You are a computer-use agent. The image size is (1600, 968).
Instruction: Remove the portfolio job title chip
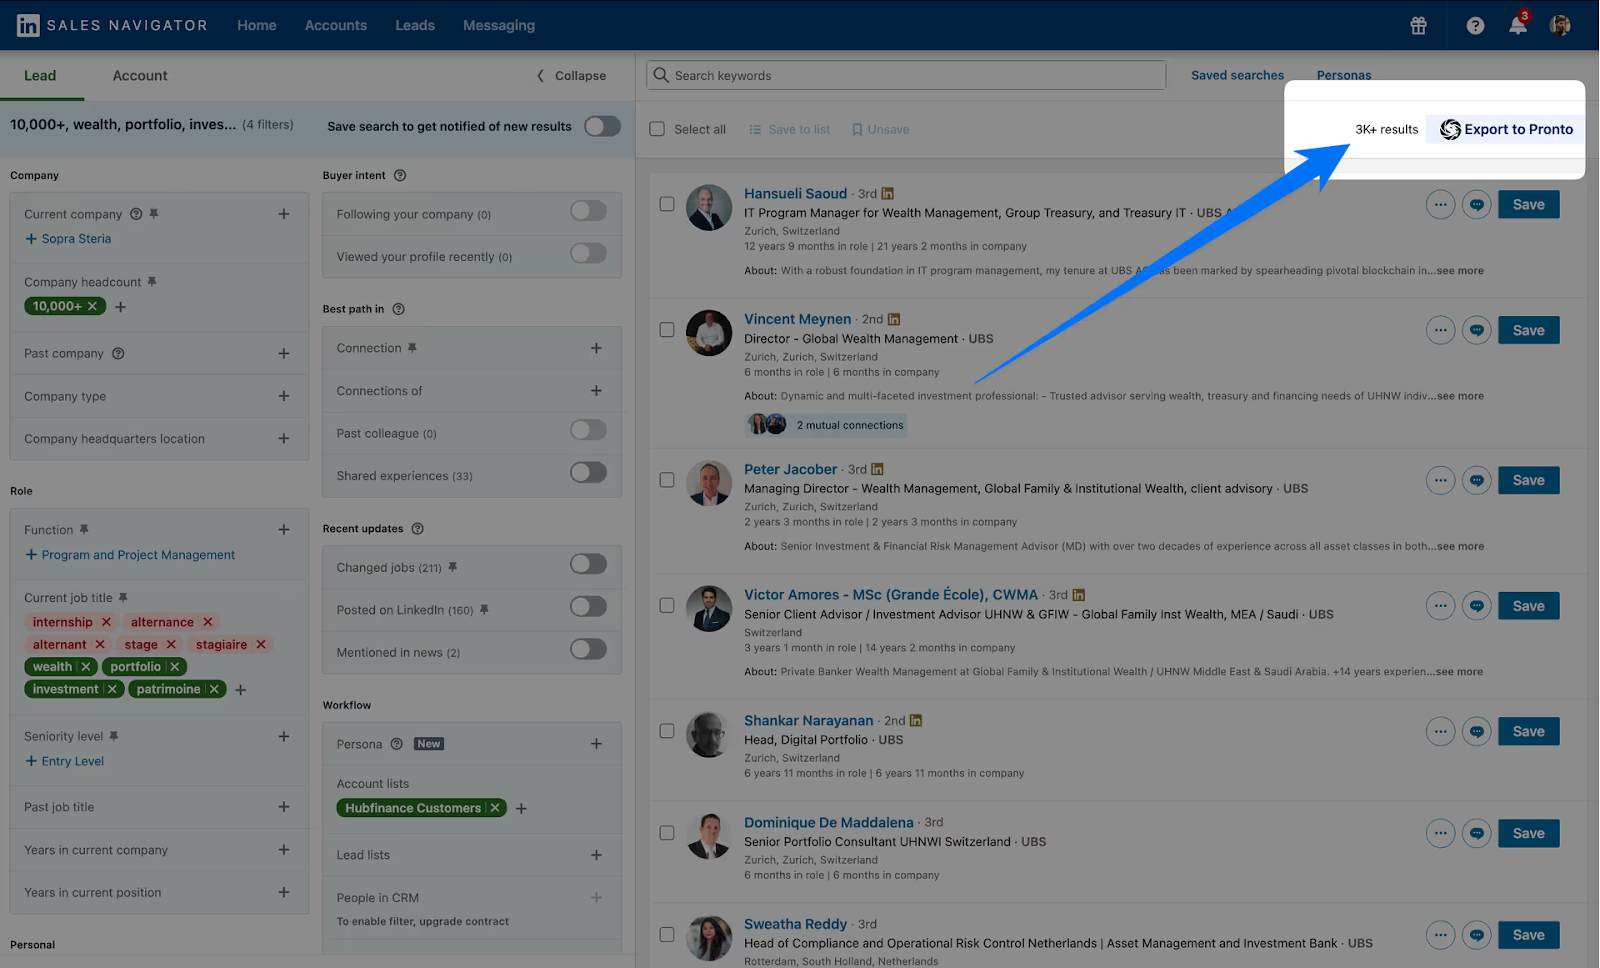pyautogui.click(x=175, y=667)
